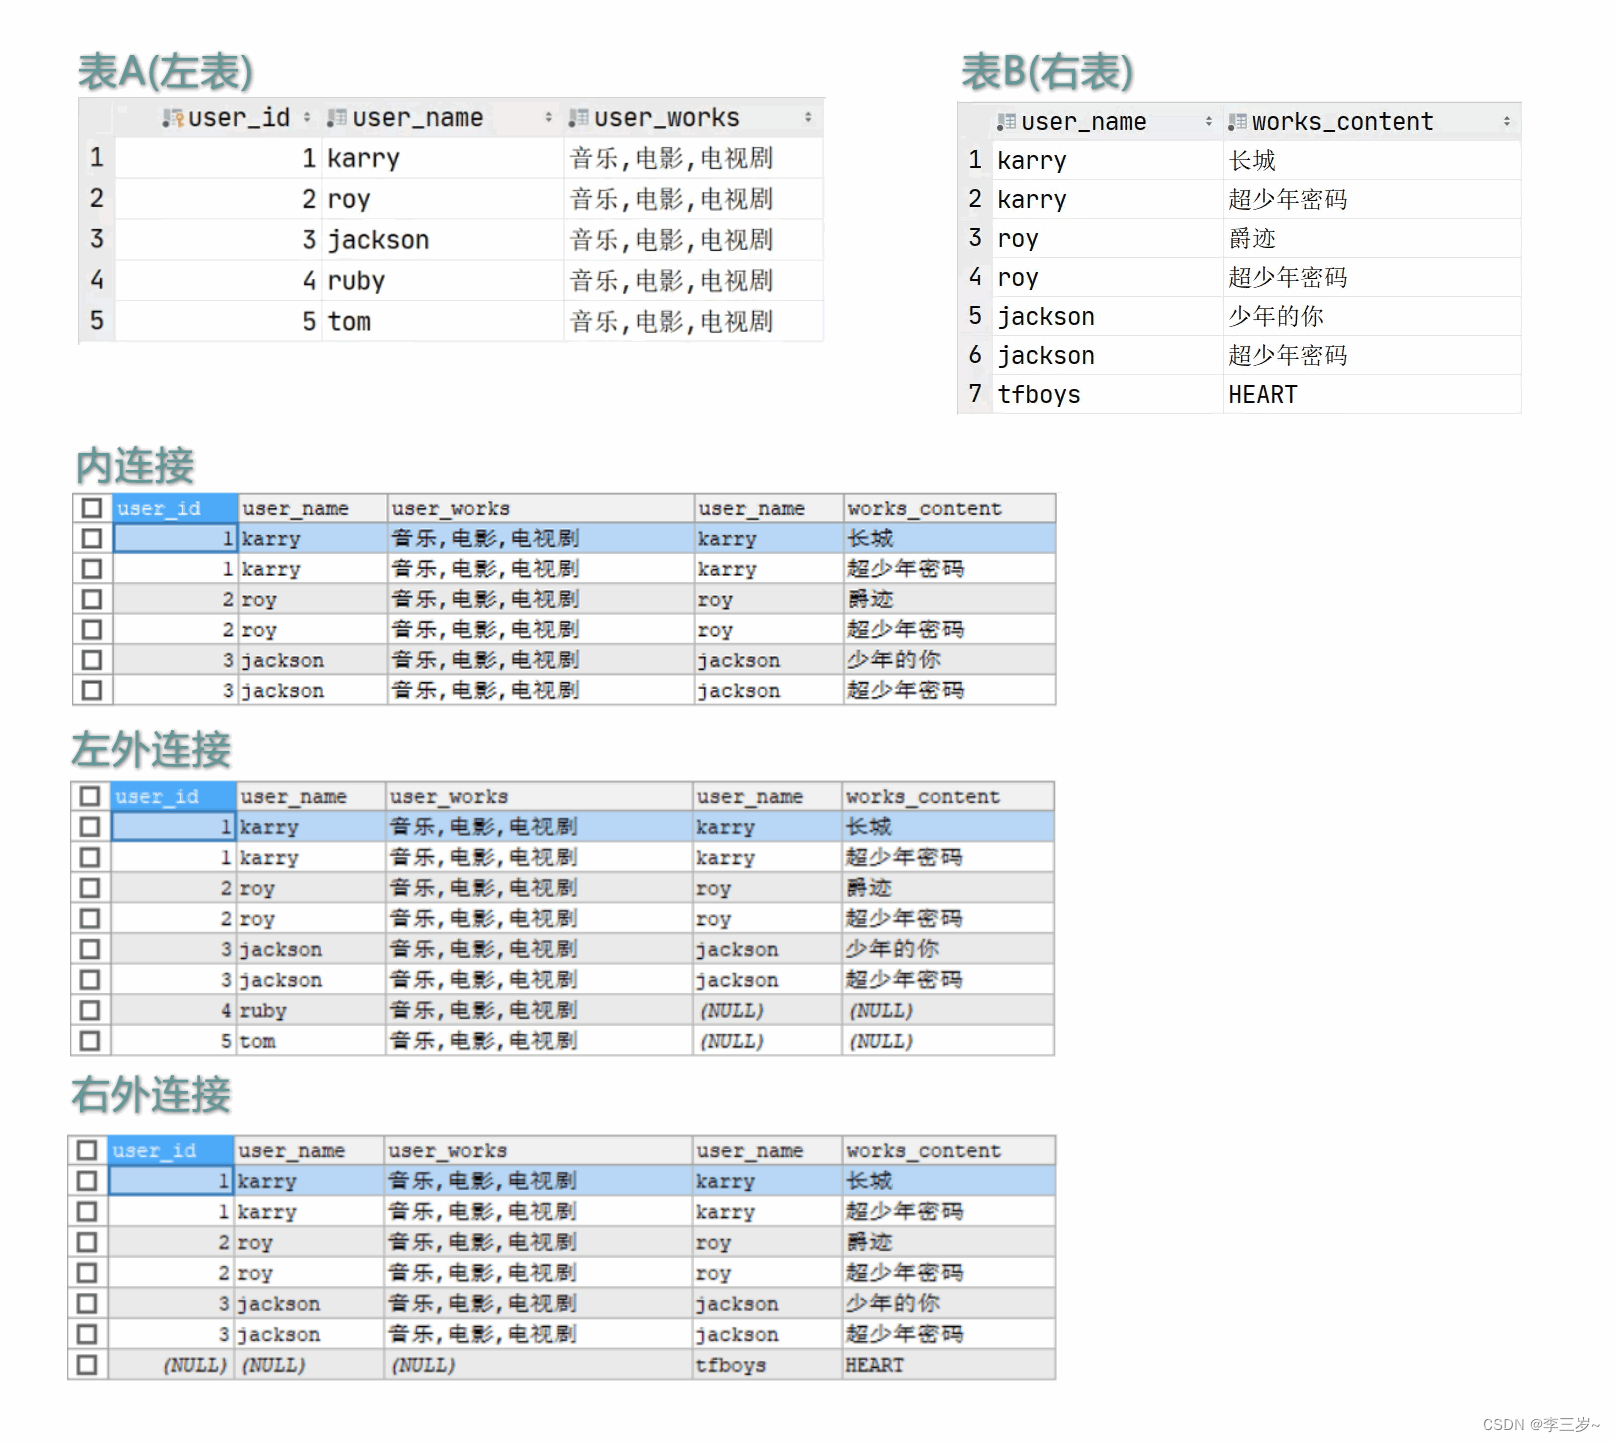Click the "ruby" cell in Table A
This screenshot has width=1615, height=1442.
coord(443,281)
